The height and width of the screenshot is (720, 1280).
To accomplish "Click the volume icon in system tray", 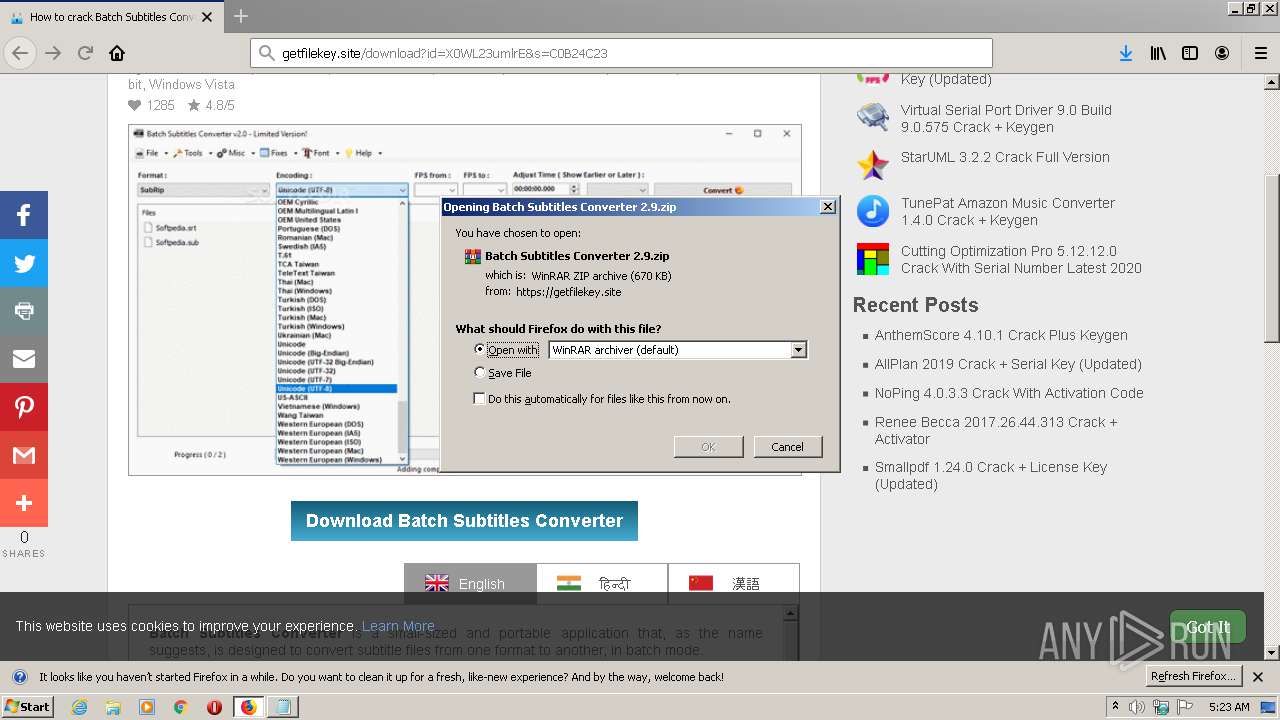I will point(1137,707).
